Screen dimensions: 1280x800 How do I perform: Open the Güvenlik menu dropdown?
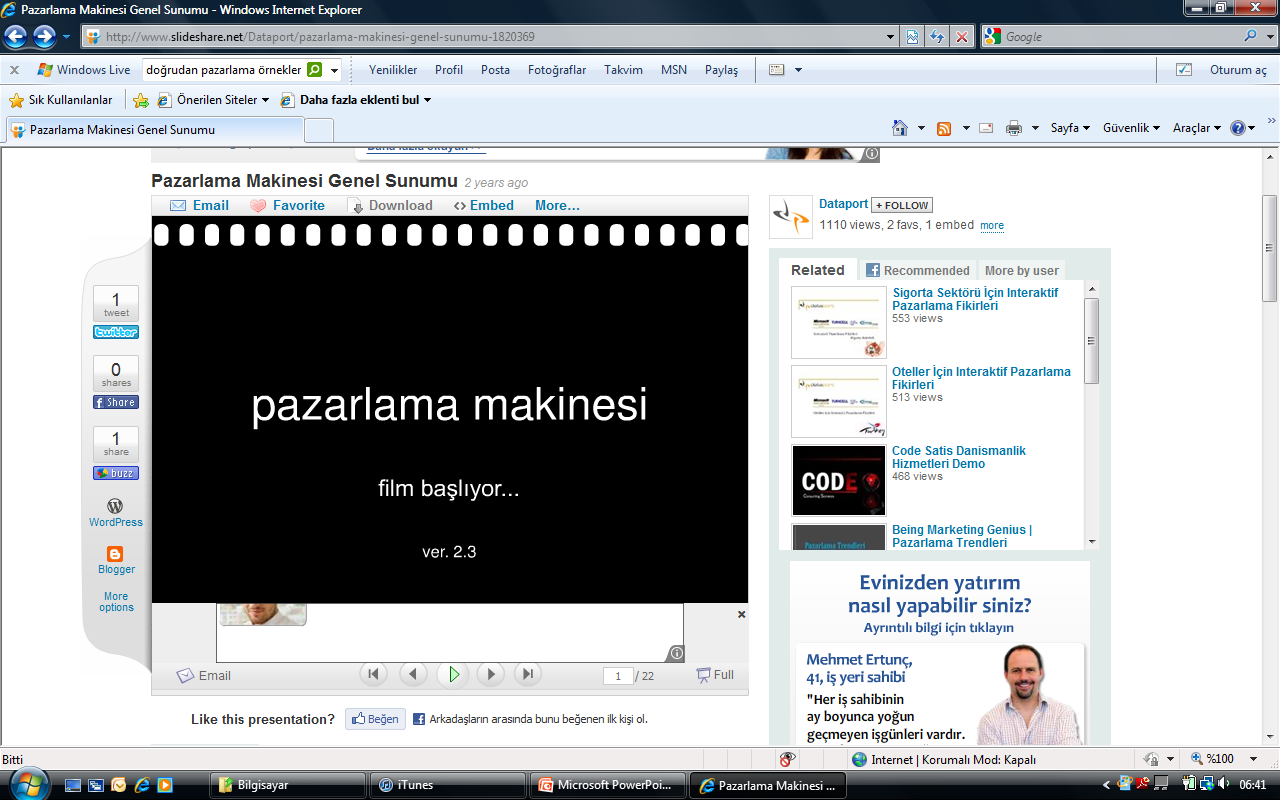pos(1131,128)
